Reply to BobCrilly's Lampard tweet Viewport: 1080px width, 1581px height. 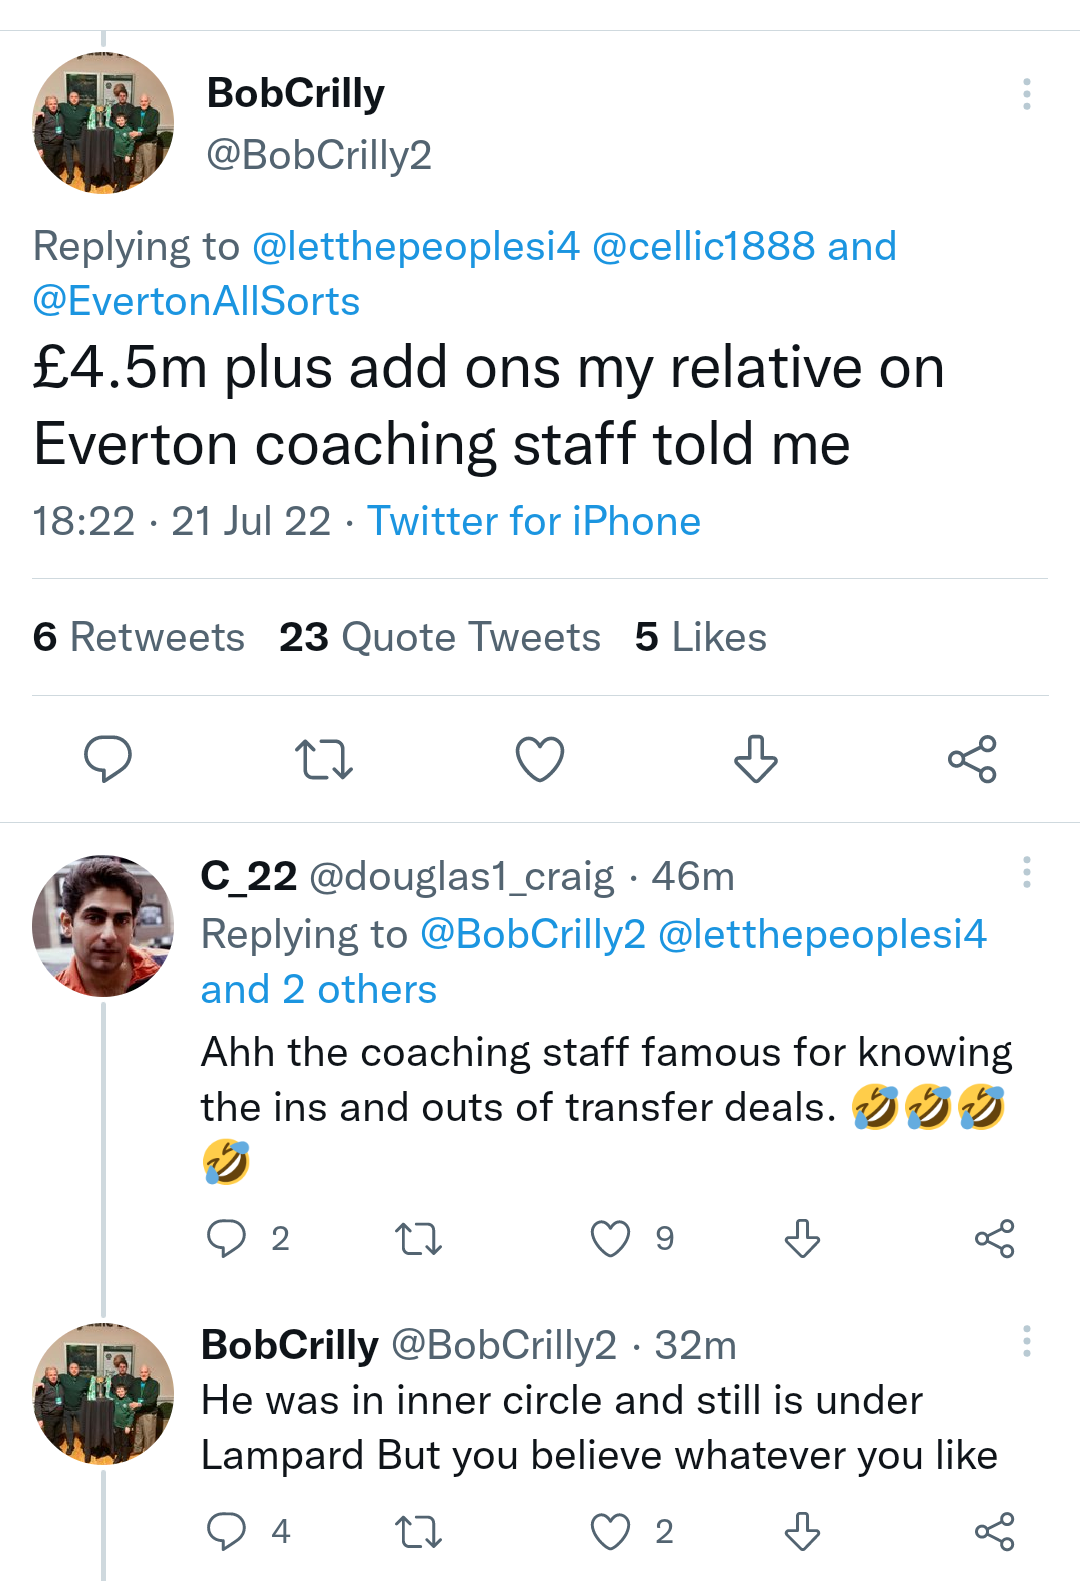click(226, 1531)
